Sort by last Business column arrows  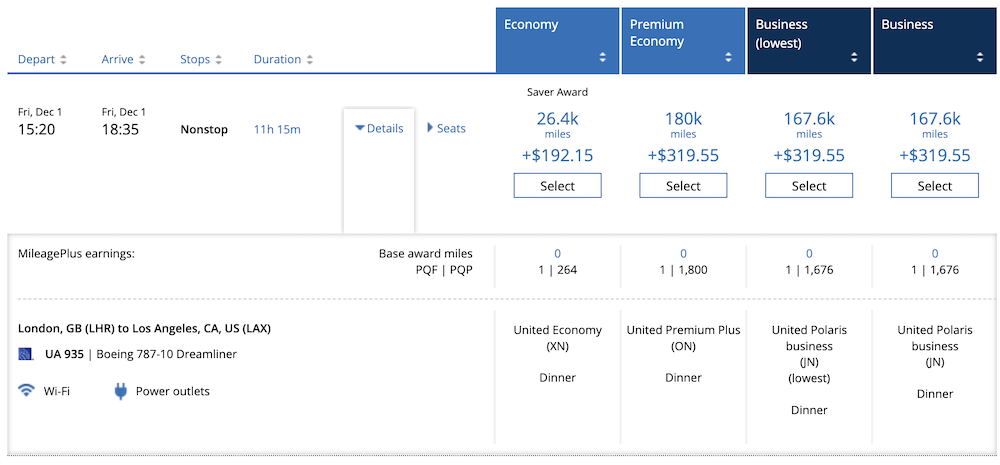pos(980,57)
